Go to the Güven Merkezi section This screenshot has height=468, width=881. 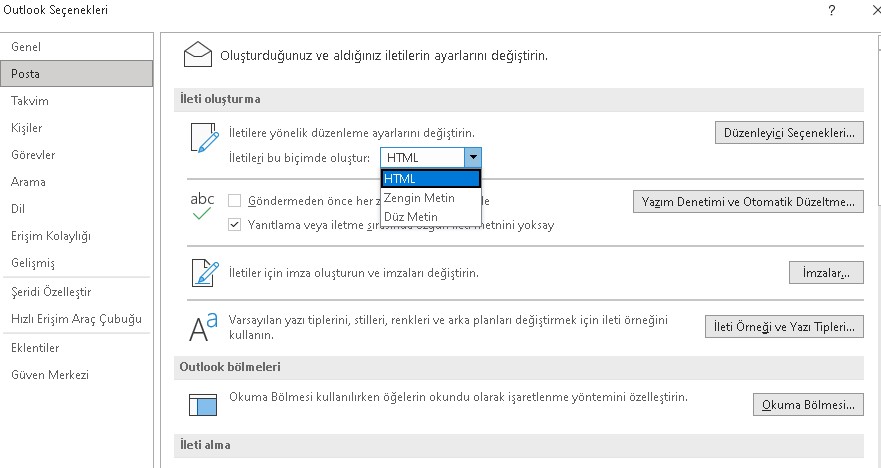[50, 375]
